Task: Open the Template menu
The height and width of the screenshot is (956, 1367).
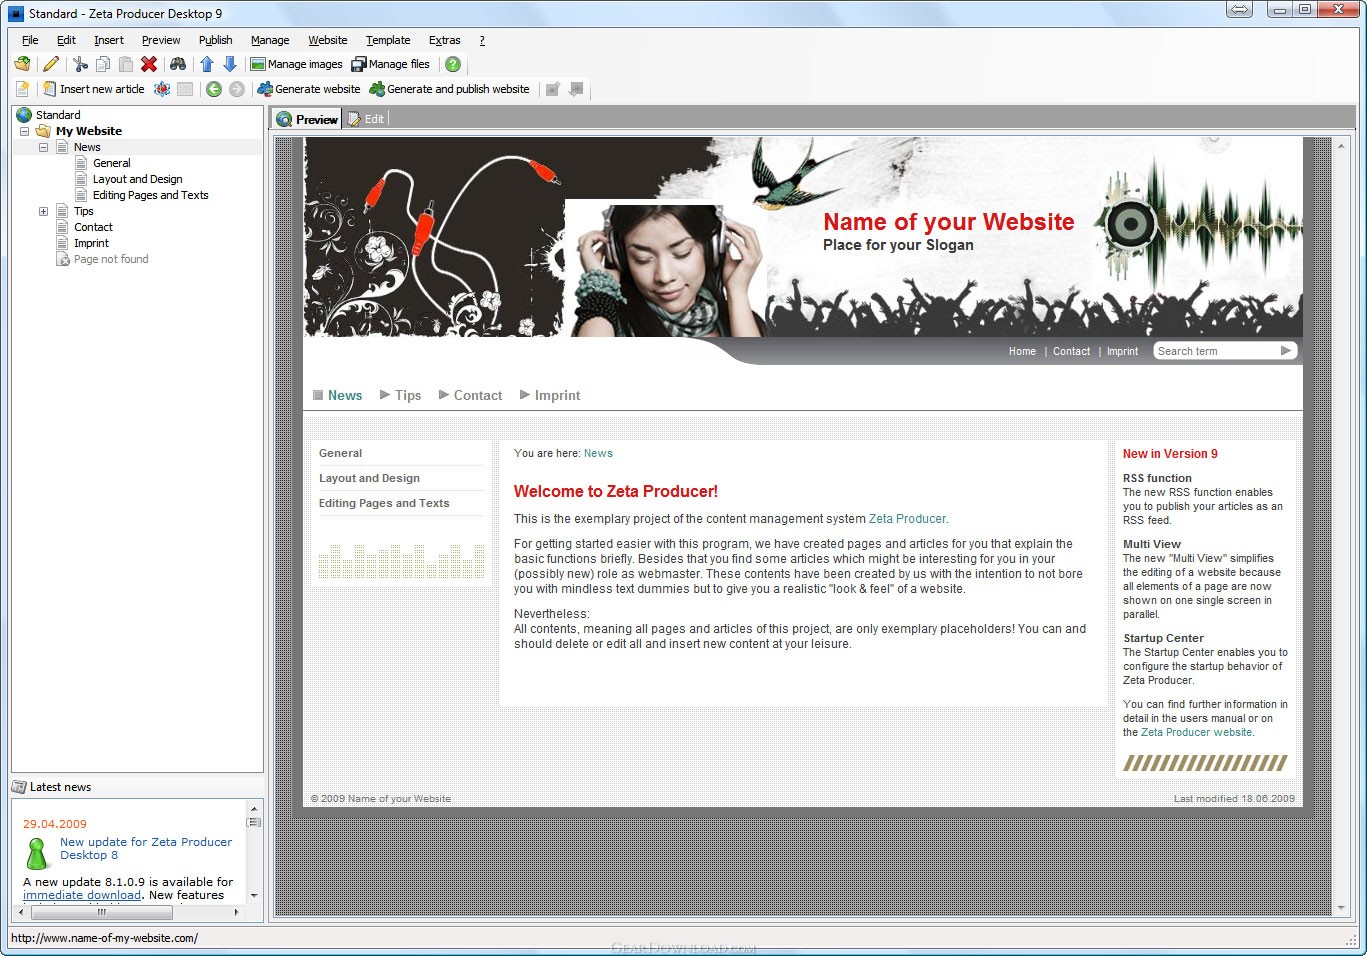Action: pos(388,40)
